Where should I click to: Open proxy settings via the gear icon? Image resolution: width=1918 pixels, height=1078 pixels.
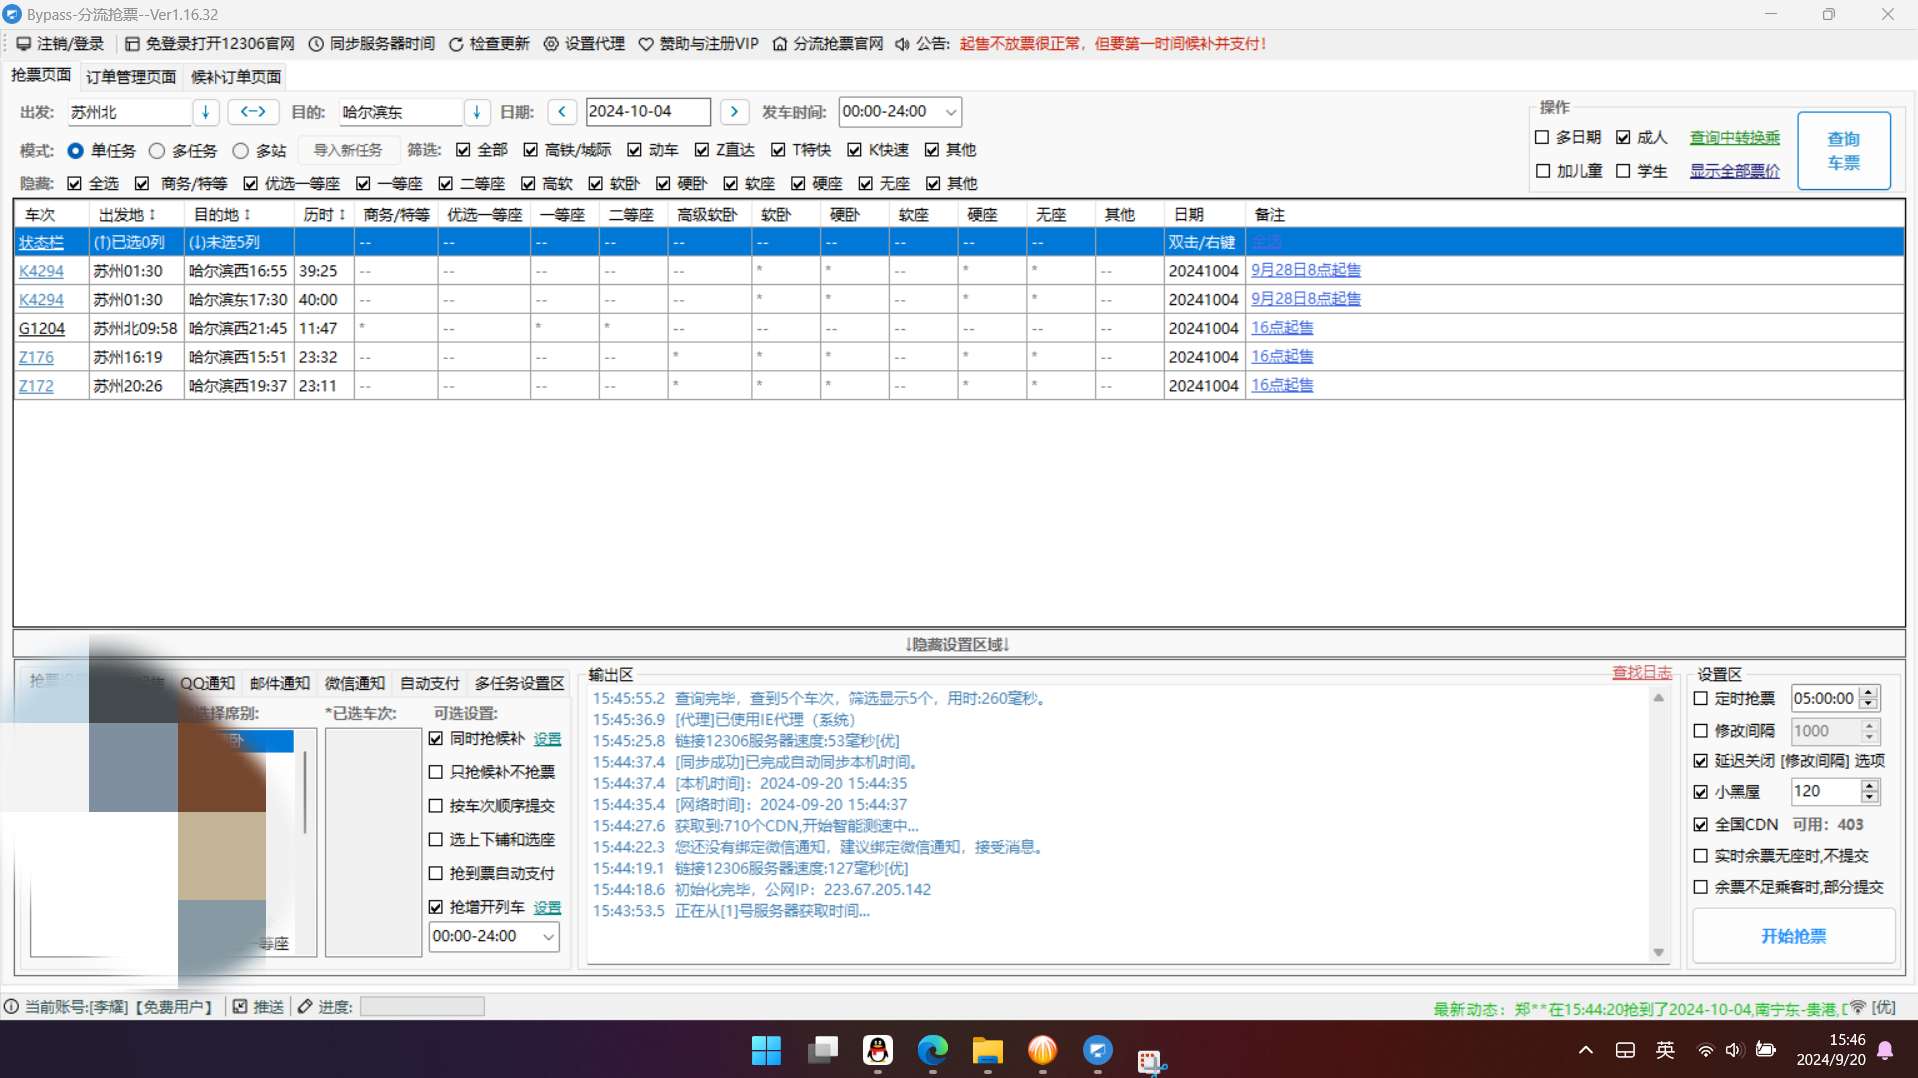point(551,44)
